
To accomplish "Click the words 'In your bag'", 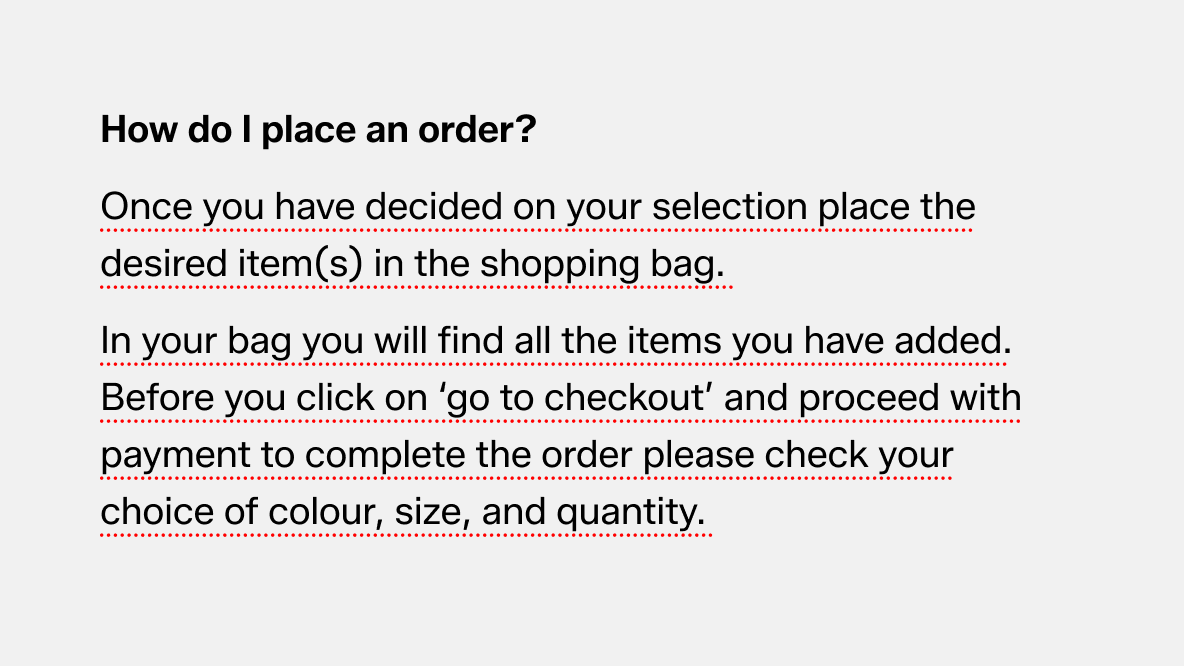I will [x=196, y=342].
